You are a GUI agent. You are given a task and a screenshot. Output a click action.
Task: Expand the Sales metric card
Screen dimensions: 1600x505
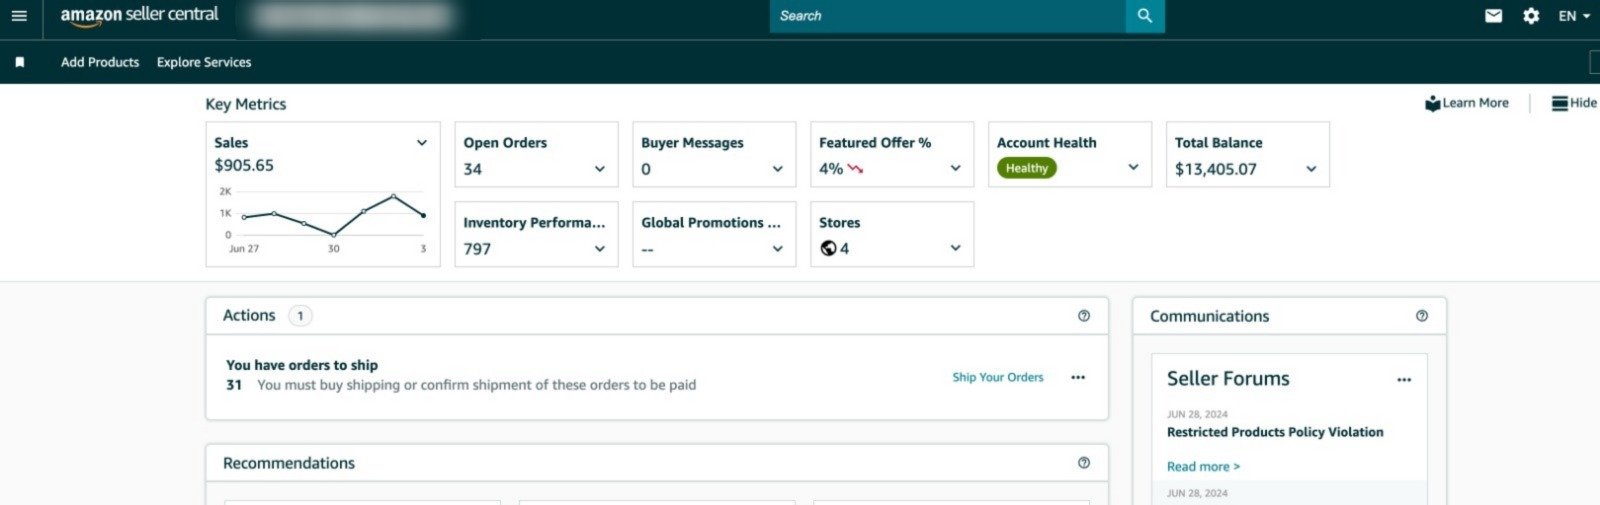[422, 143]
